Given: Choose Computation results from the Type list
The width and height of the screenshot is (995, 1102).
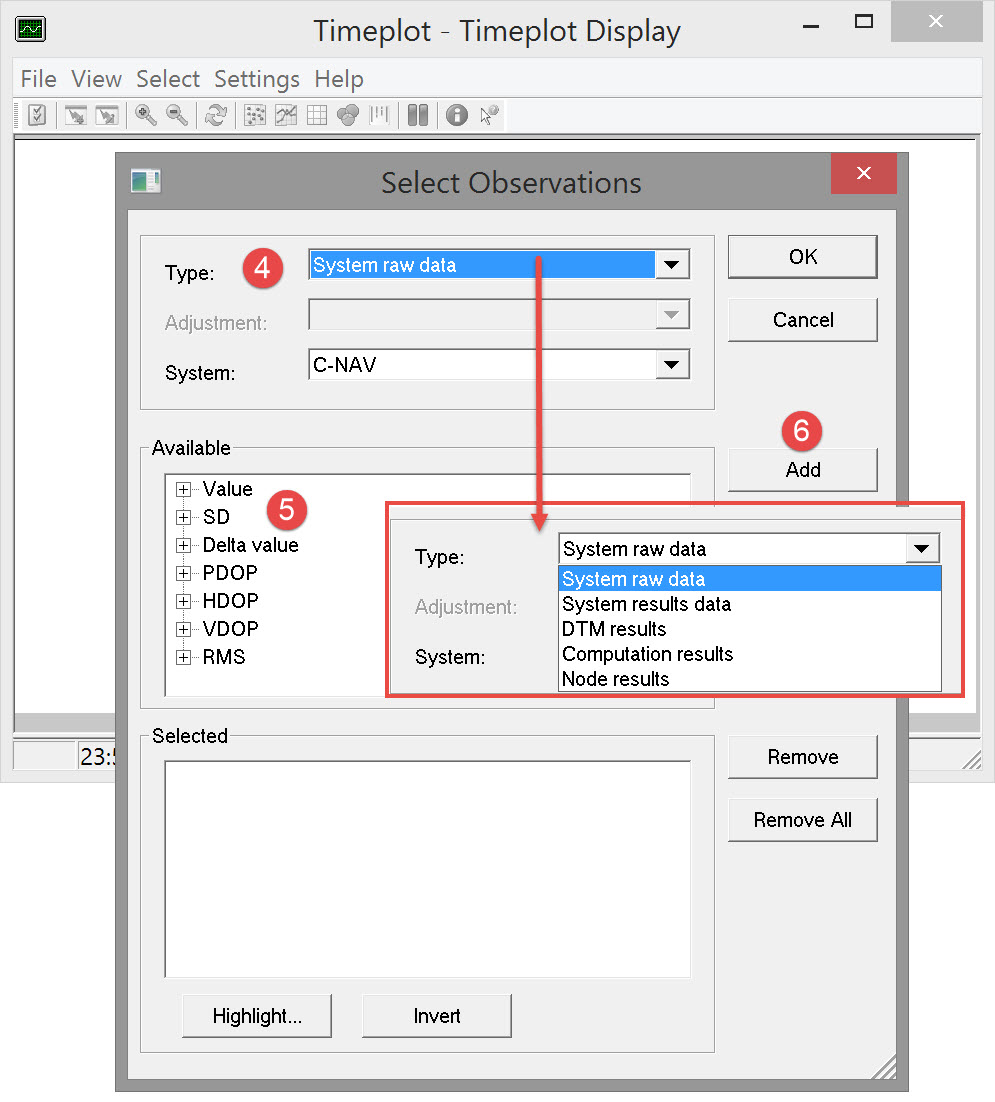Looking at the screenshot, I should 648,654.
